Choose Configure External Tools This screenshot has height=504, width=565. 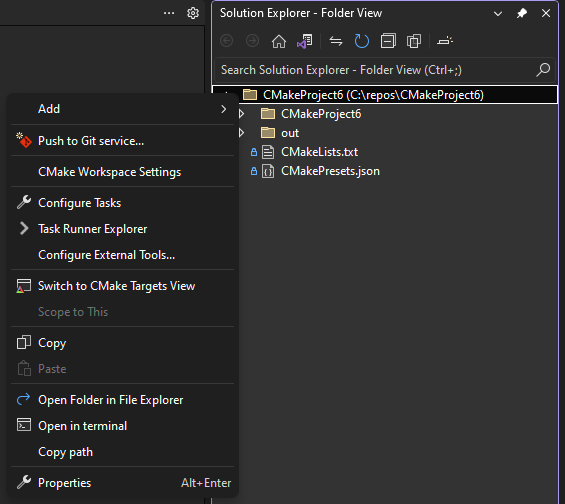(x=123, y=255)
